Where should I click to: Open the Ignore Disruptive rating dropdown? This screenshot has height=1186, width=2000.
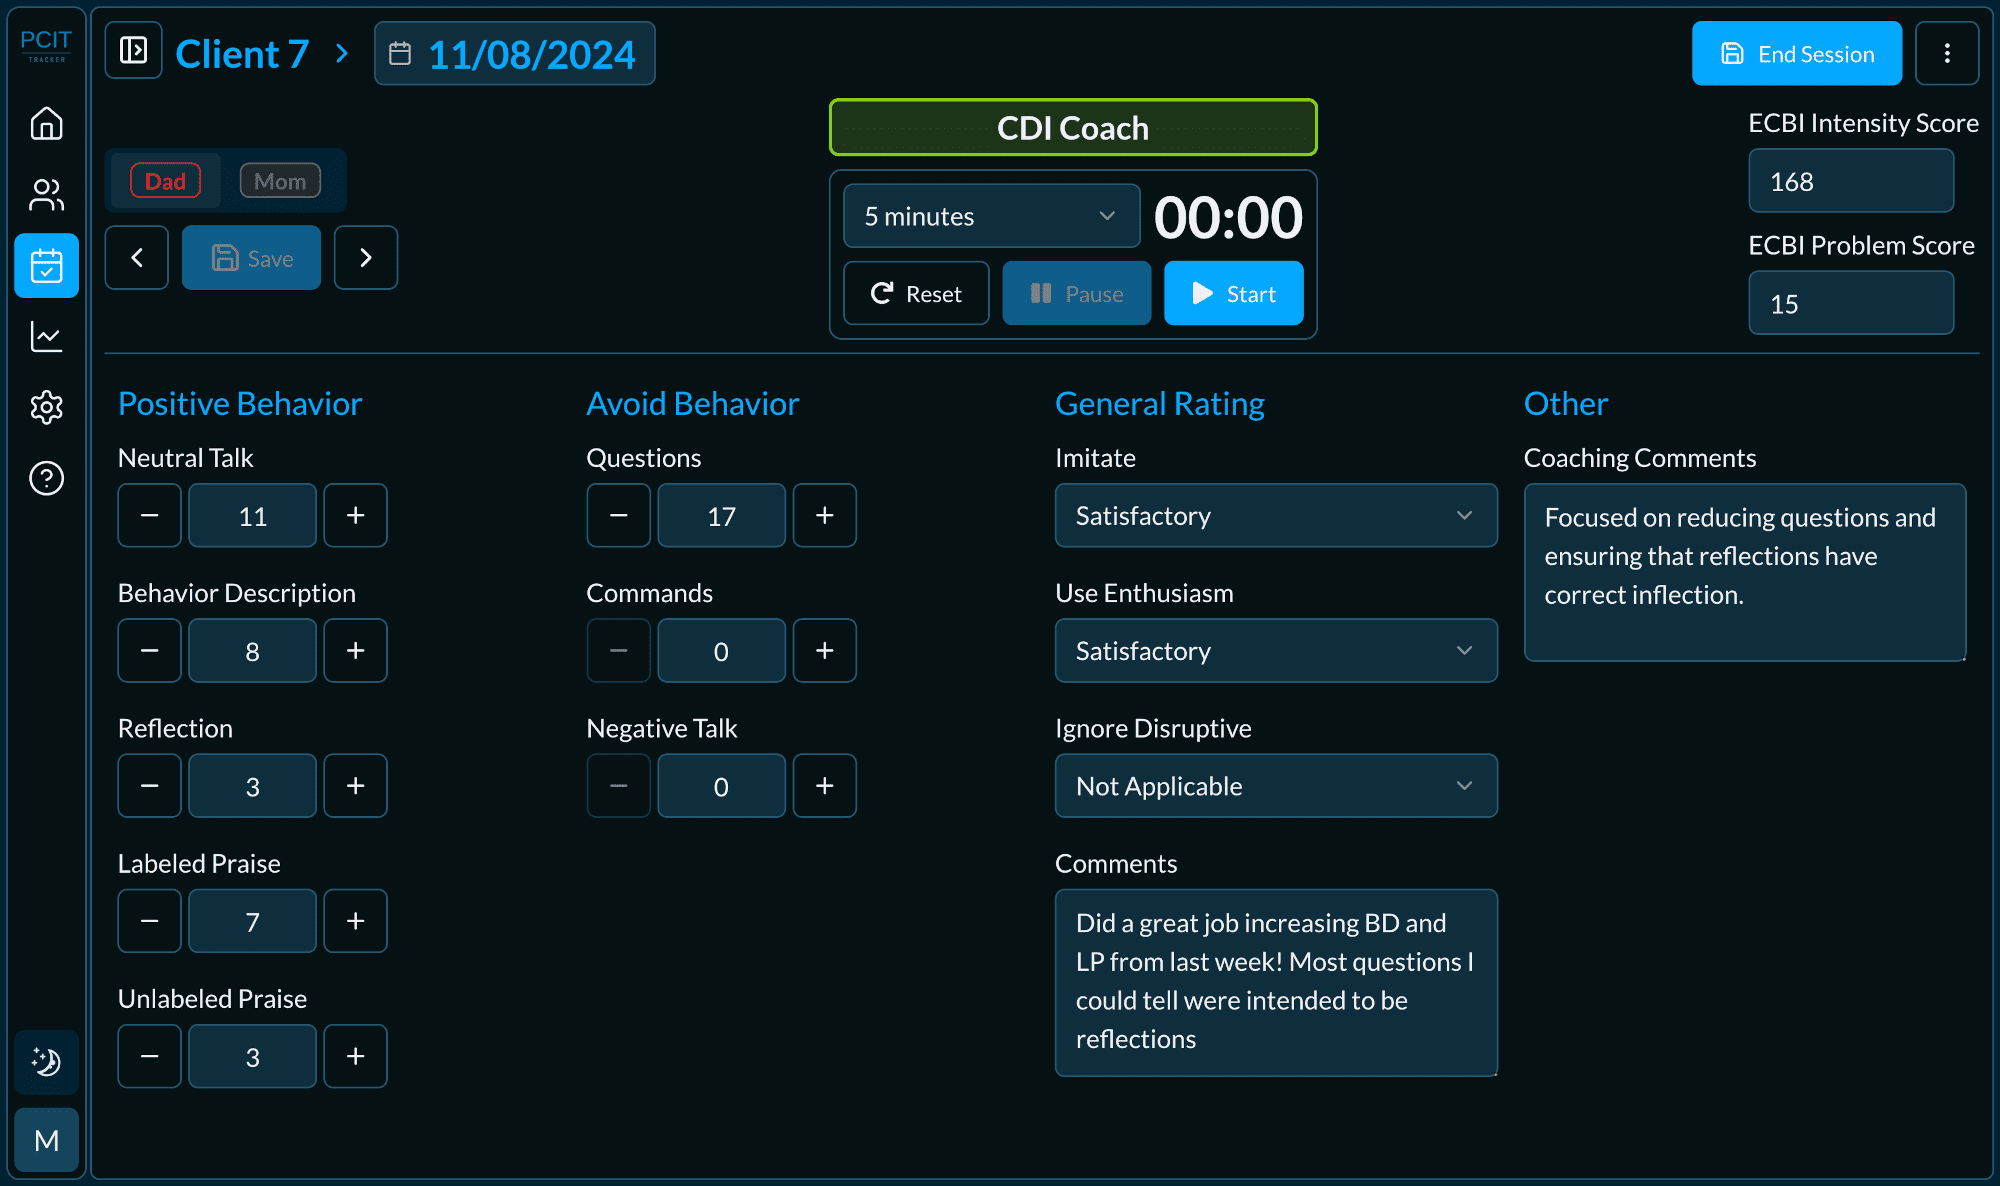pyautogui.click(x=1276, y=786)
